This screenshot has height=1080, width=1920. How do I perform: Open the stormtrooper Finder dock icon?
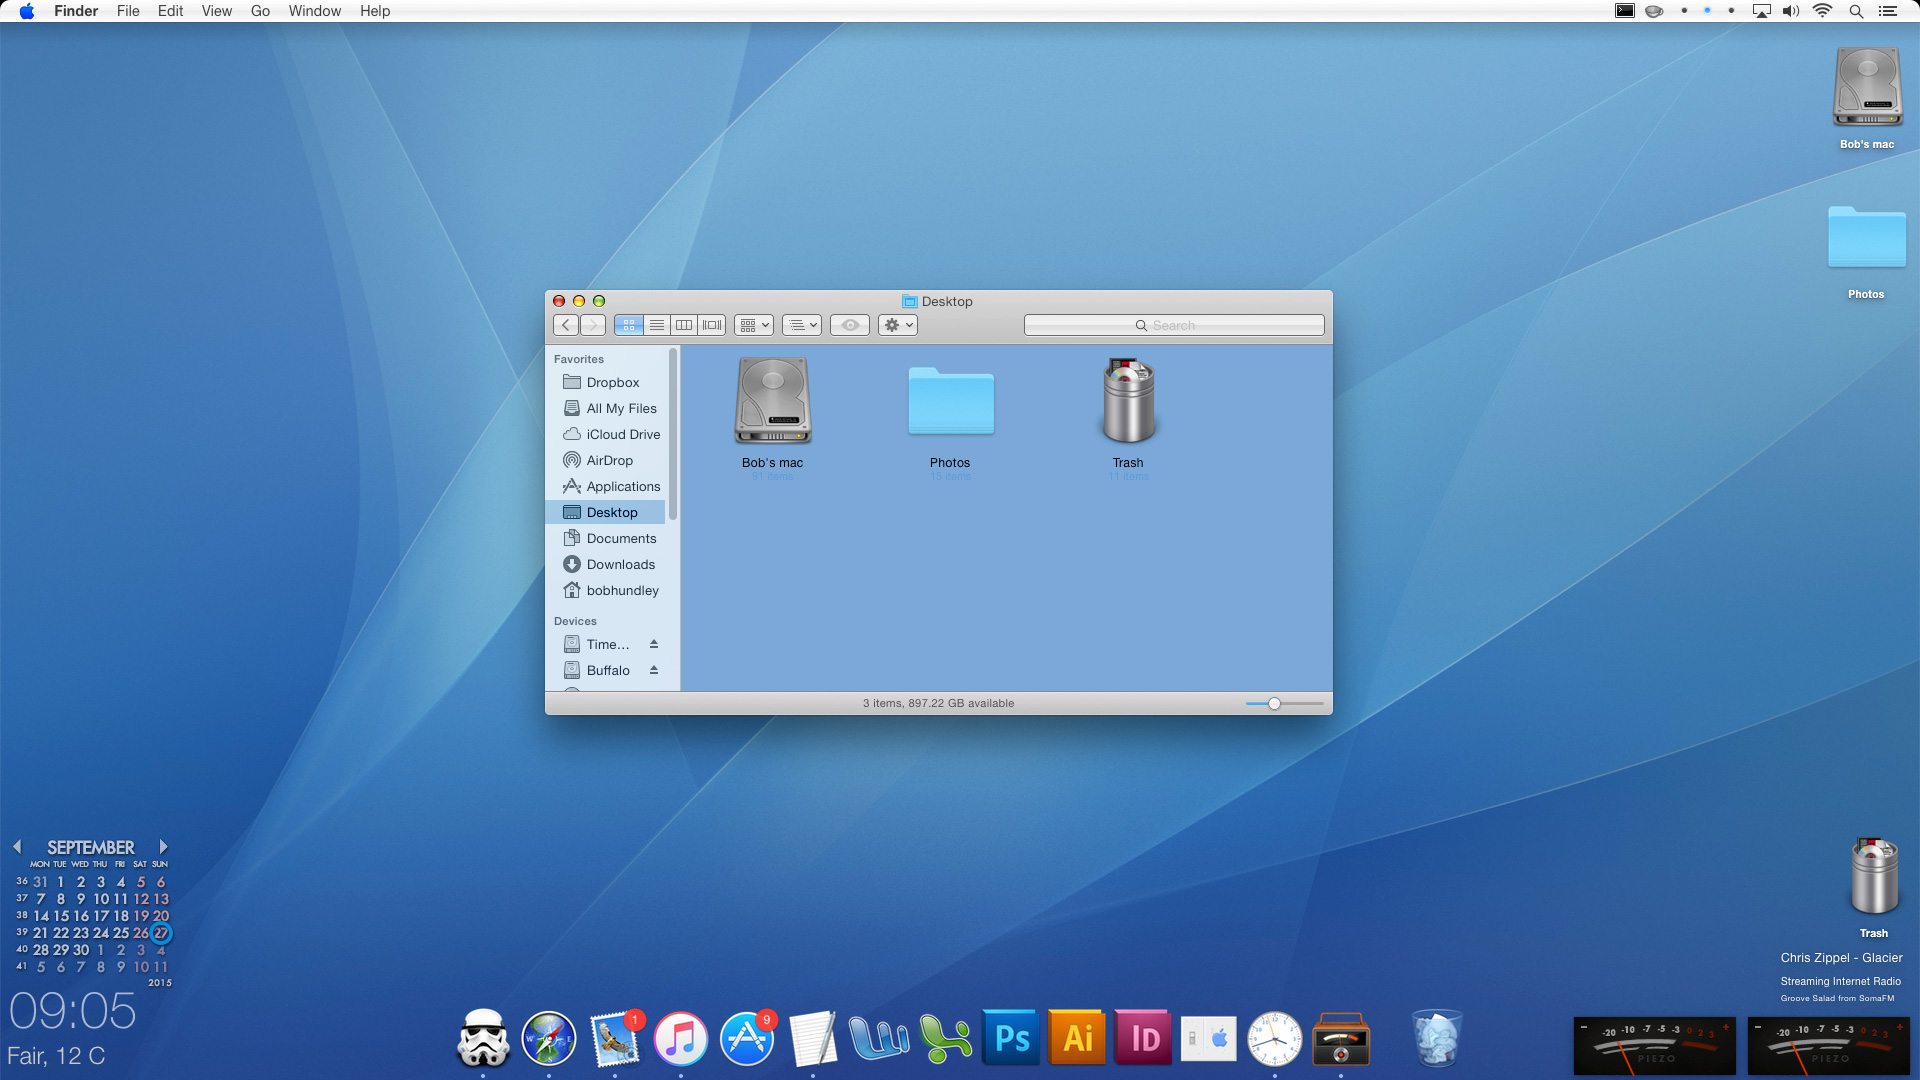coord(483,1038)
